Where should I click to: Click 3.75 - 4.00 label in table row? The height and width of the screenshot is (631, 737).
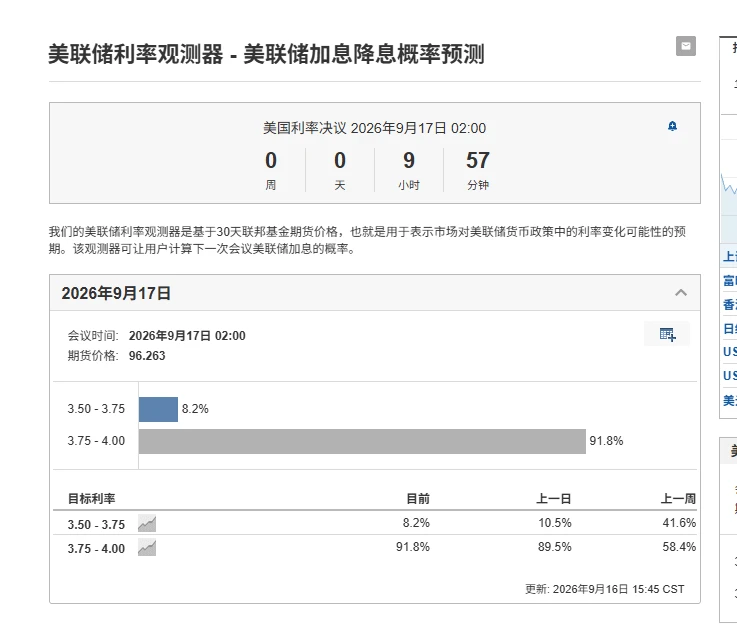tap(96, 549)
